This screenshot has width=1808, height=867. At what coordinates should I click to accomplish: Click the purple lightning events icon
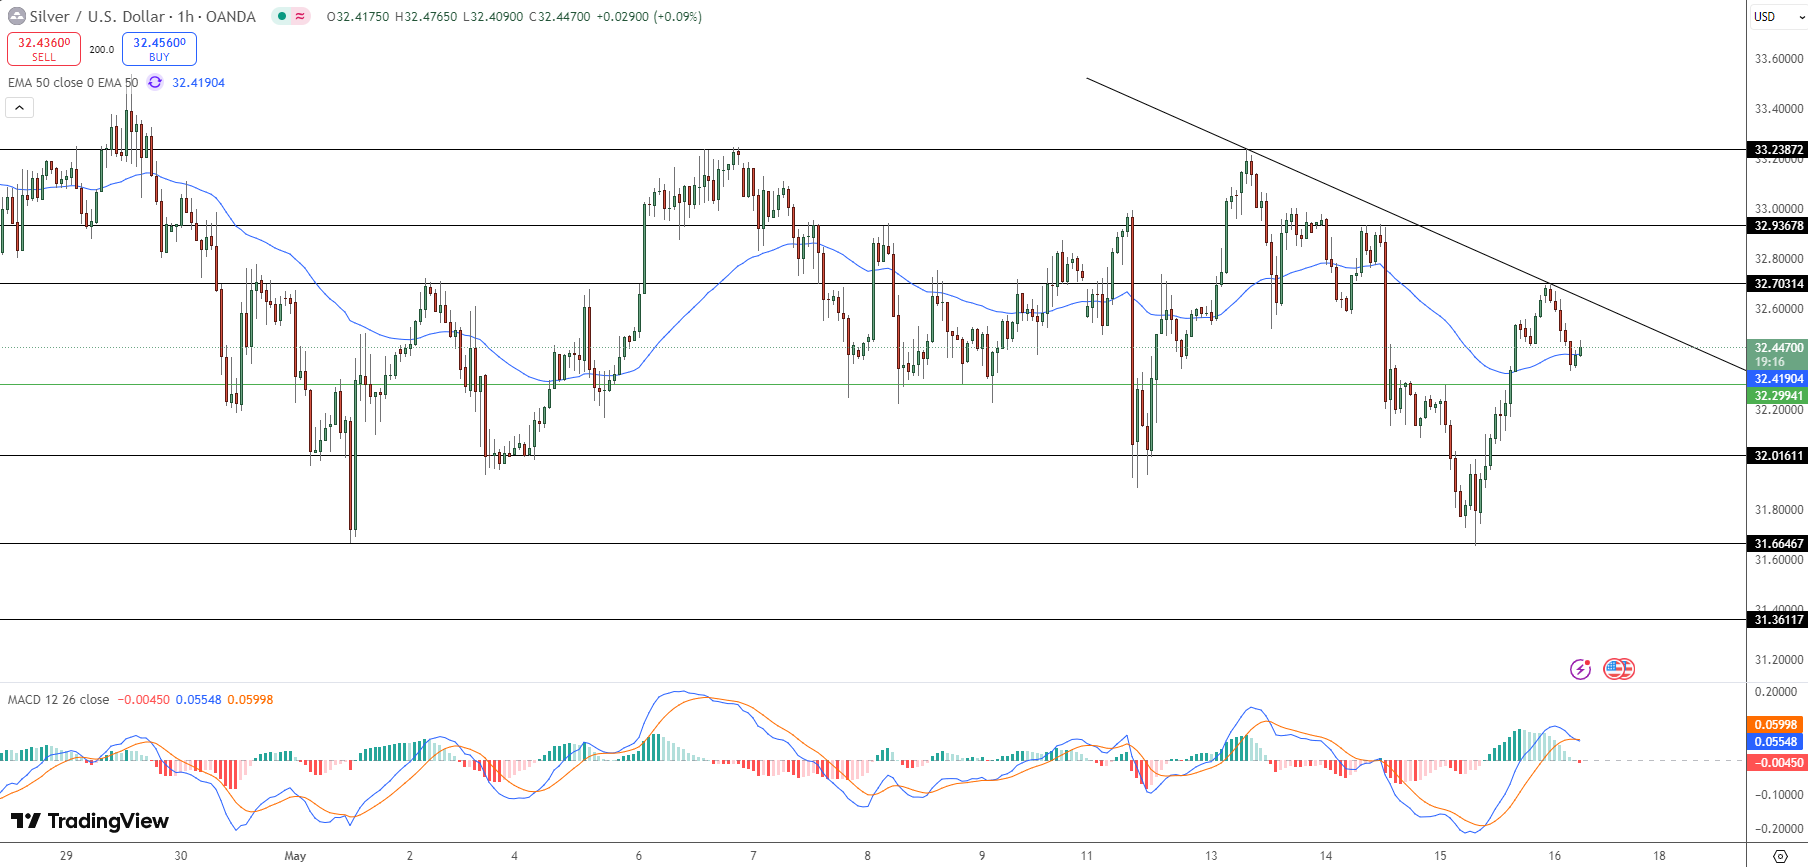(x=1580, y=669)
